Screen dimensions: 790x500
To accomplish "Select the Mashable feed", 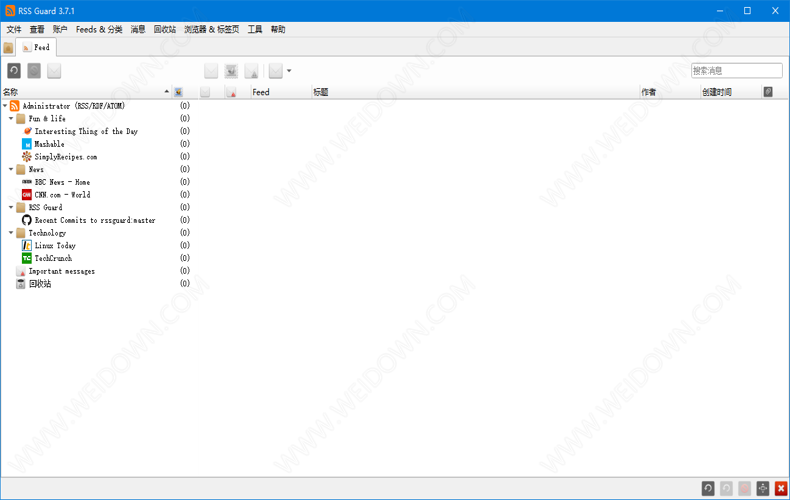I will [49, 144].
